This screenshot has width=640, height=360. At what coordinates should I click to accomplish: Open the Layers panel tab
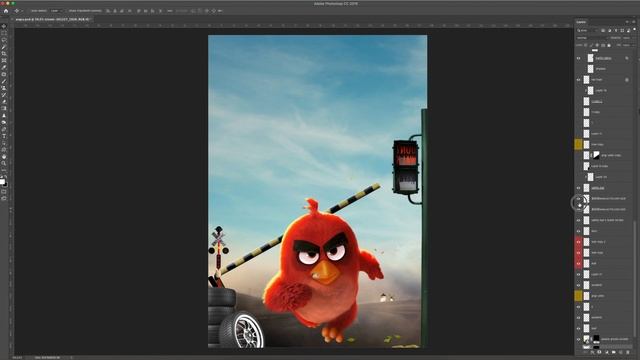click(581, 22)
